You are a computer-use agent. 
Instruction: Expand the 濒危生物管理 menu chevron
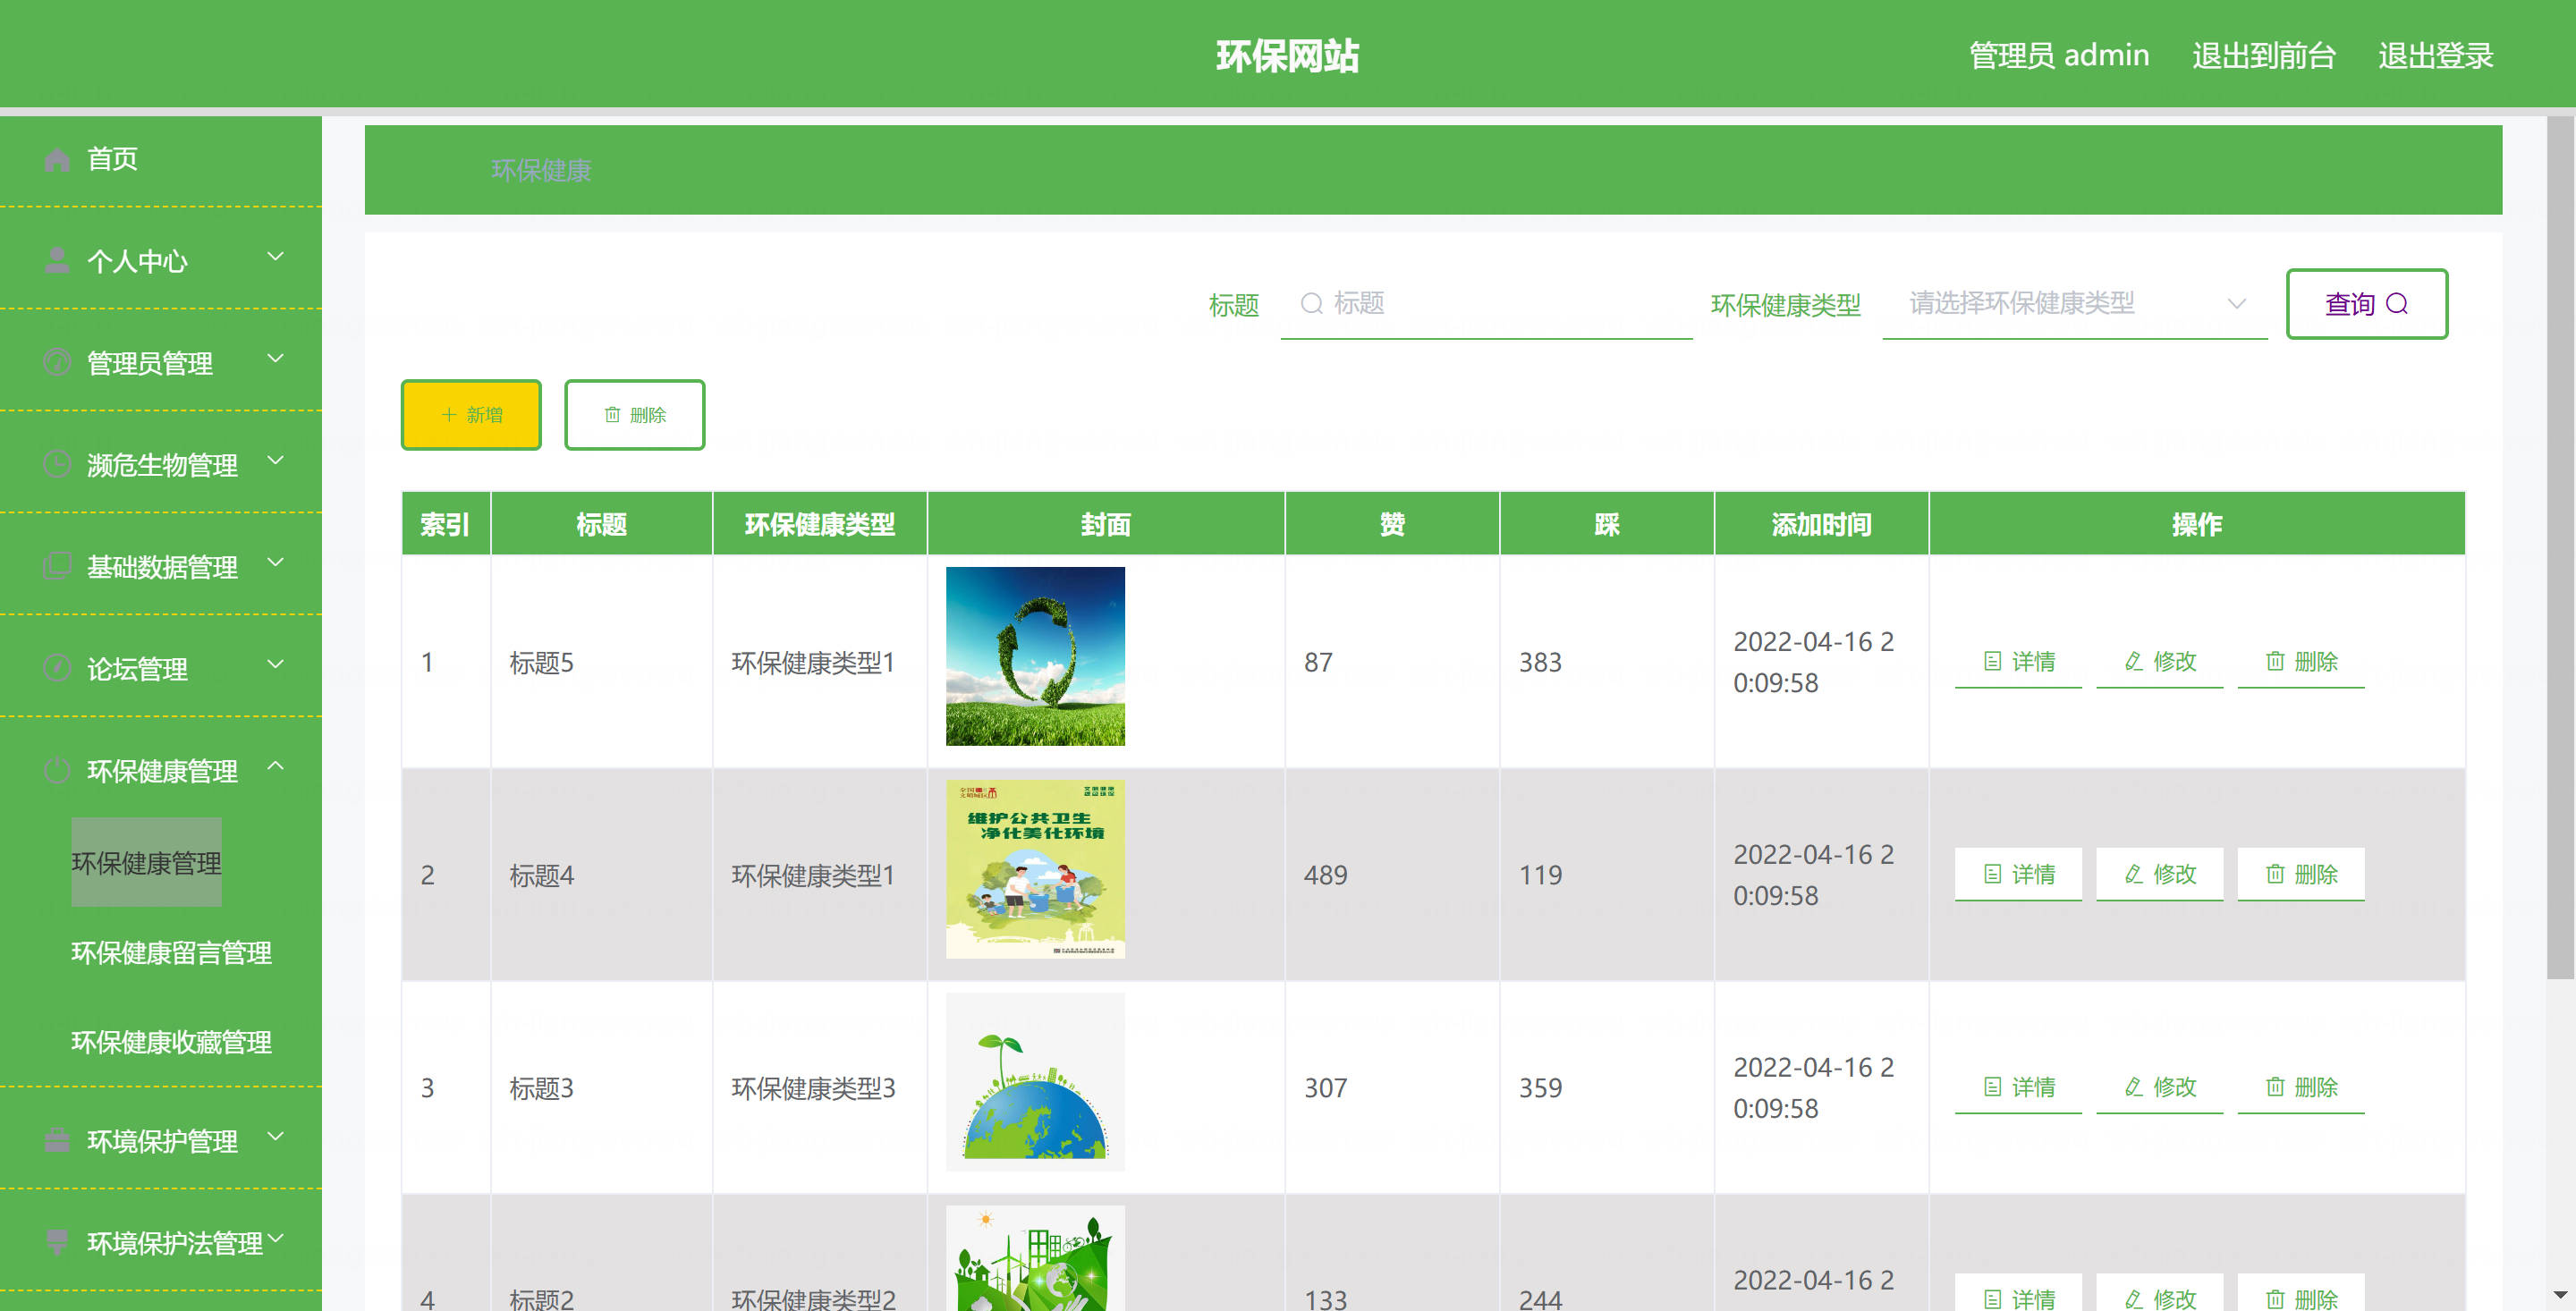[x=275, y=461]
